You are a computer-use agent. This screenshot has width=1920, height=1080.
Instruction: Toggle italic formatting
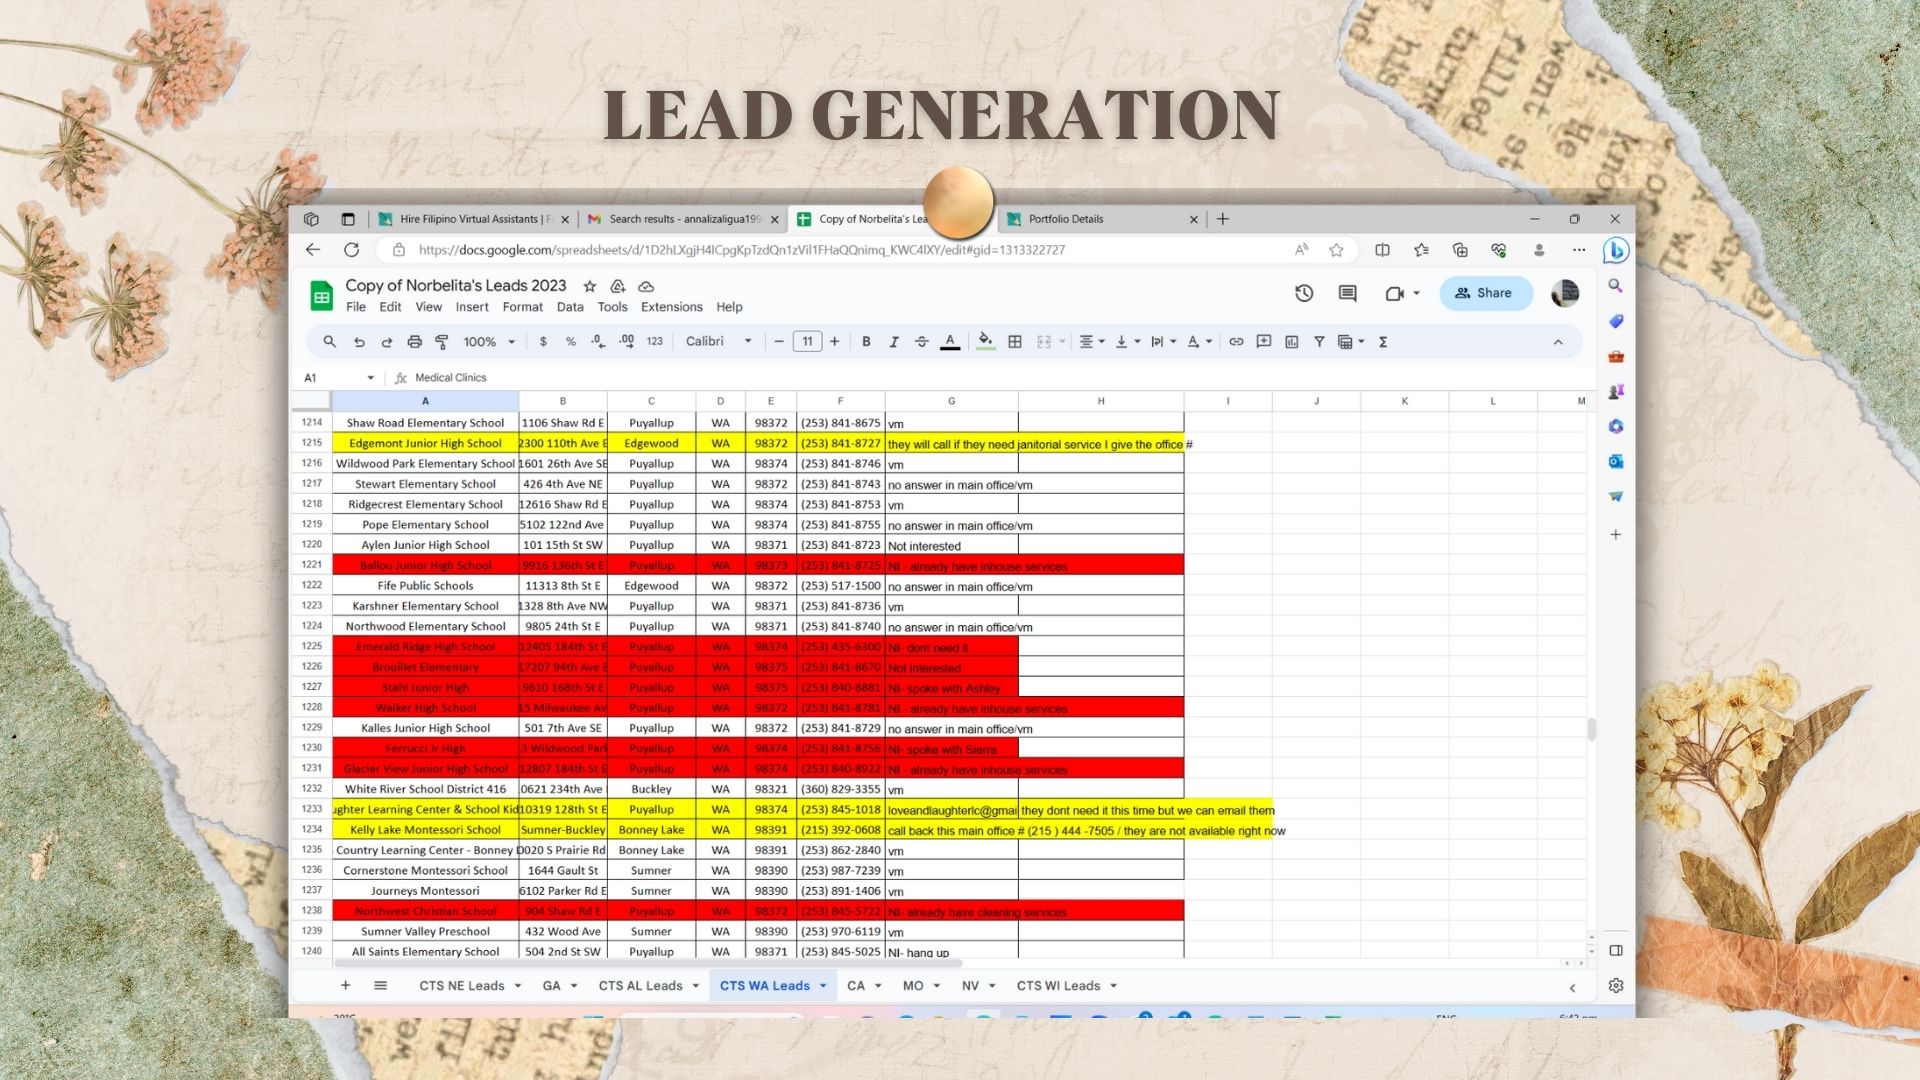click(x=894, y=342)
